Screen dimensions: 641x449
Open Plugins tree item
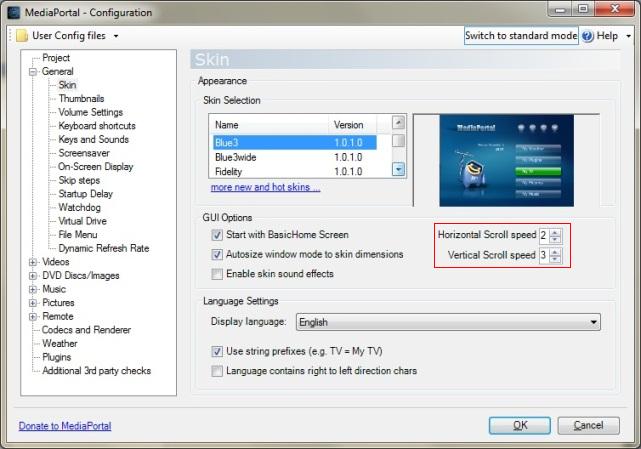pyautogui.click(x=56, y=357)
